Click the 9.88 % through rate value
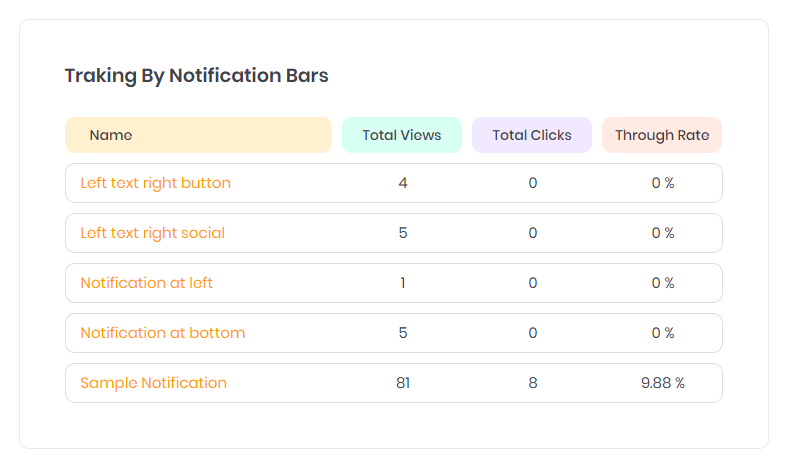 point(663,383)
